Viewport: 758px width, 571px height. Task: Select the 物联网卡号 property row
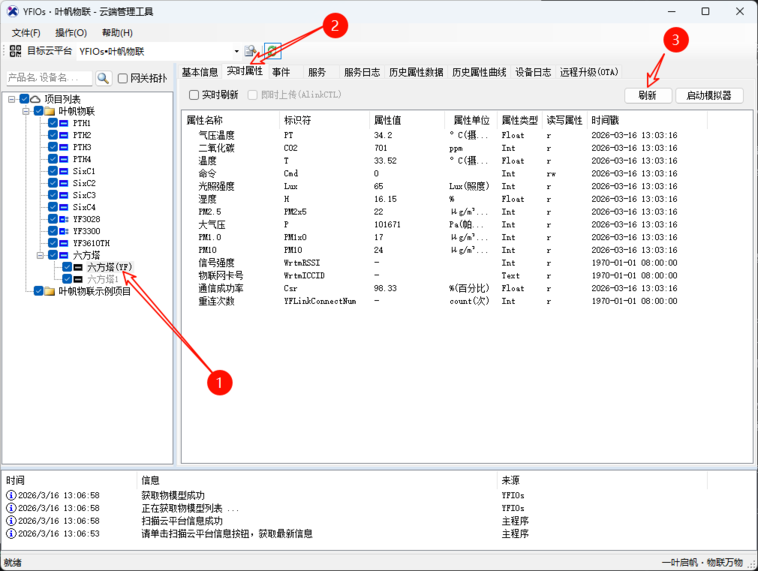coord(445,276)
